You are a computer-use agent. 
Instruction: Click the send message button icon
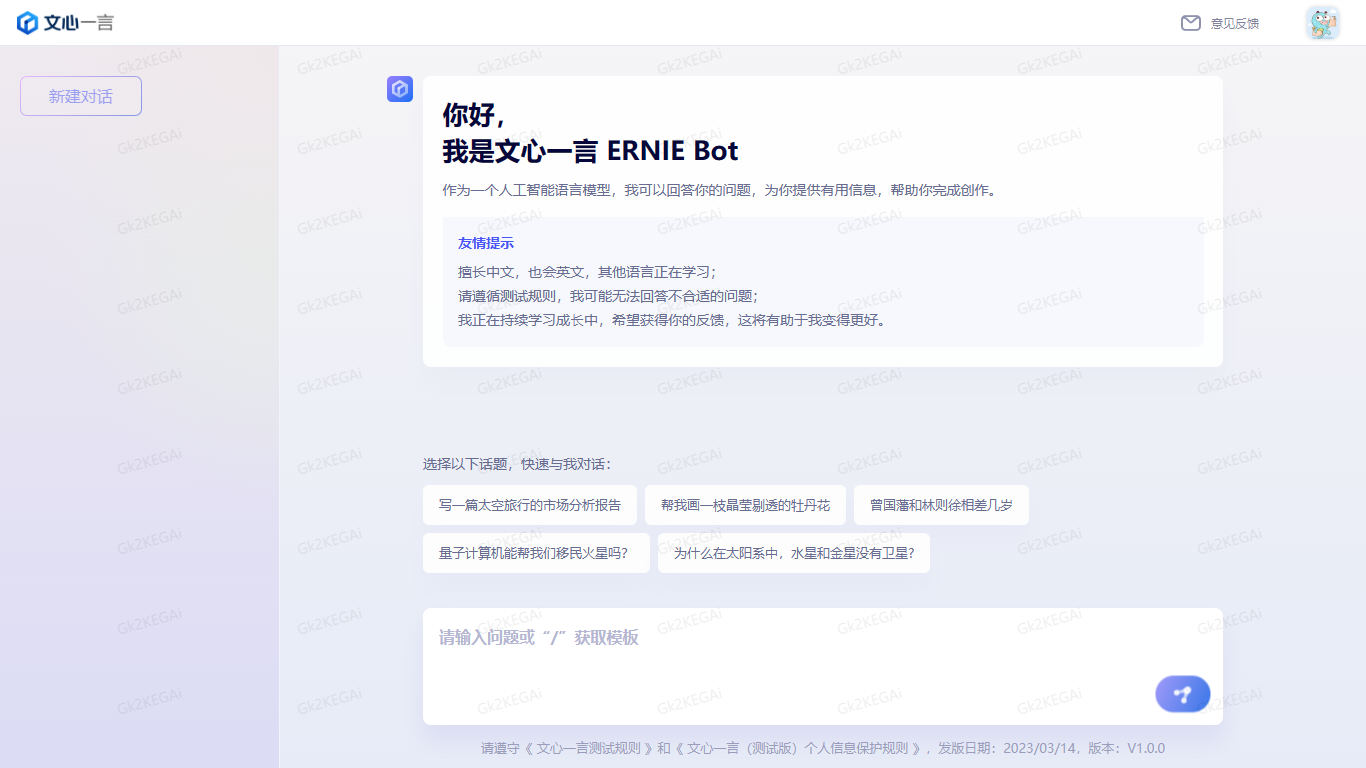click(x=1183, y=694)
